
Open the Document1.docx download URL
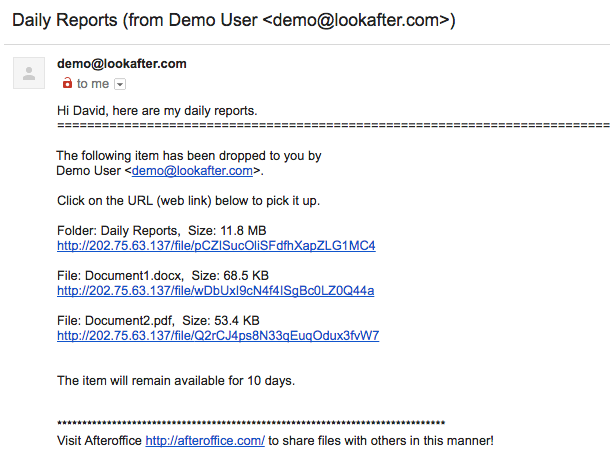[215, 290]
